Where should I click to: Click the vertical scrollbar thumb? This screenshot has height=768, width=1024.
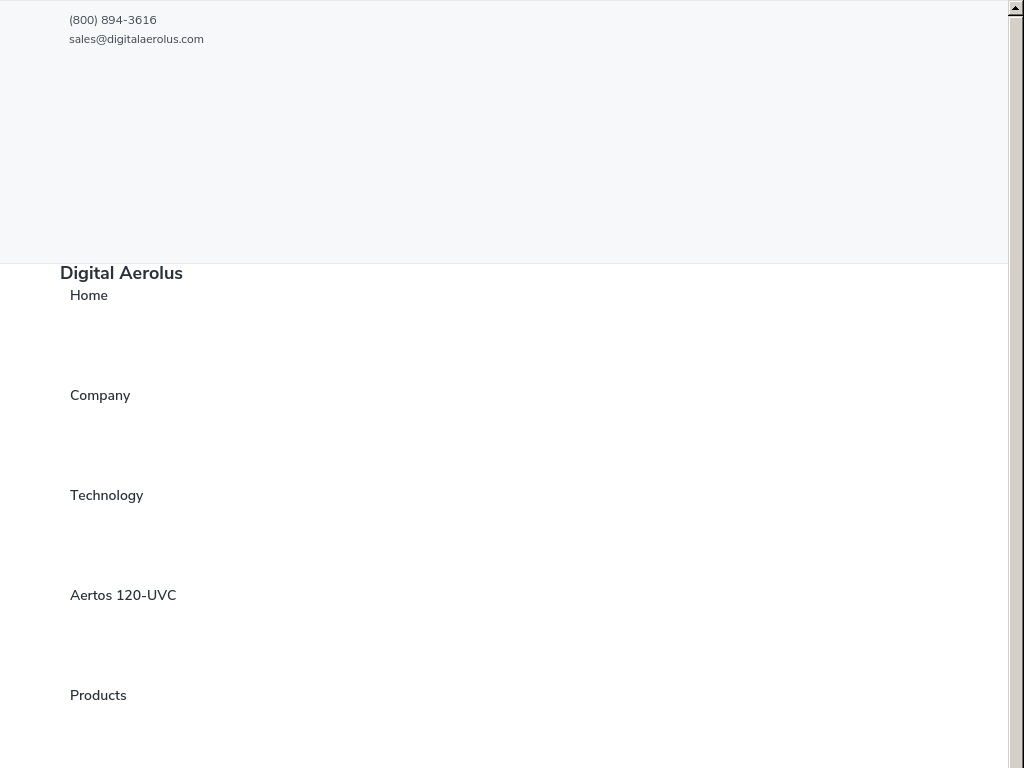click(x=1016, y=392)
